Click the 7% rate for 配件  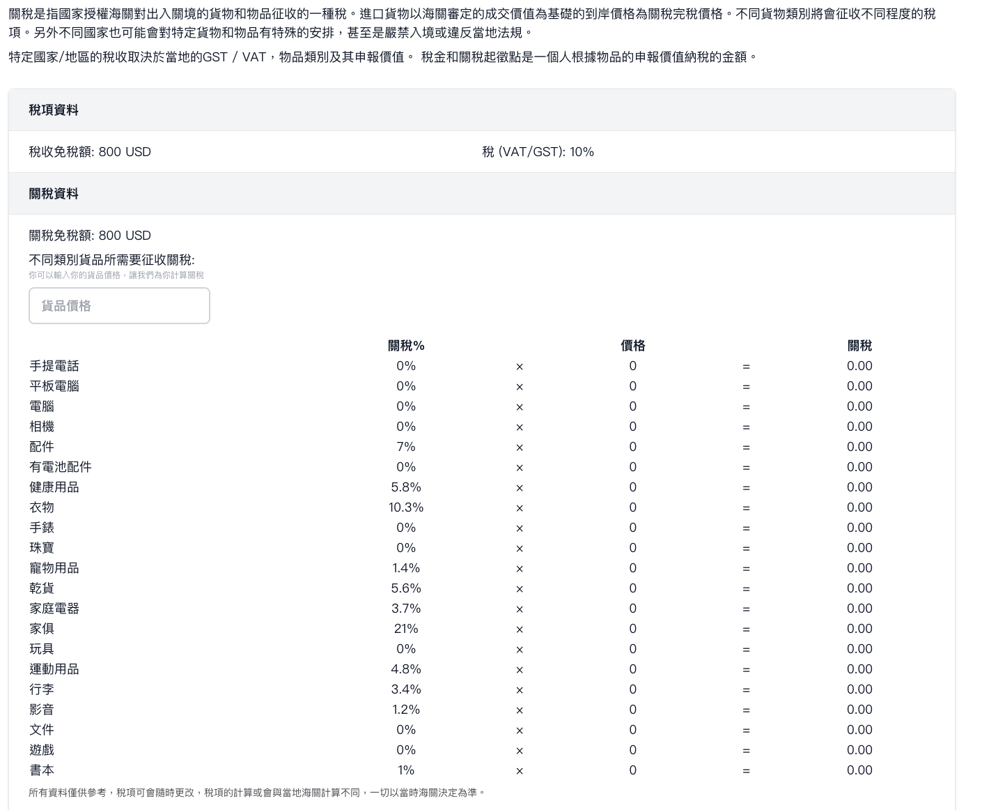pyautogui.click(x=406, y=447)
